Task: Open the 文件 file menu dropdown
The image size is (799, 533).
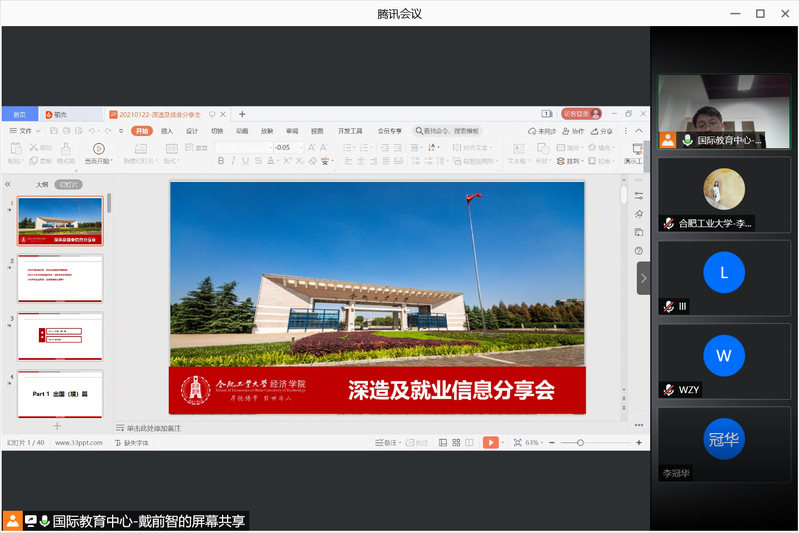Action: point(20,131)
